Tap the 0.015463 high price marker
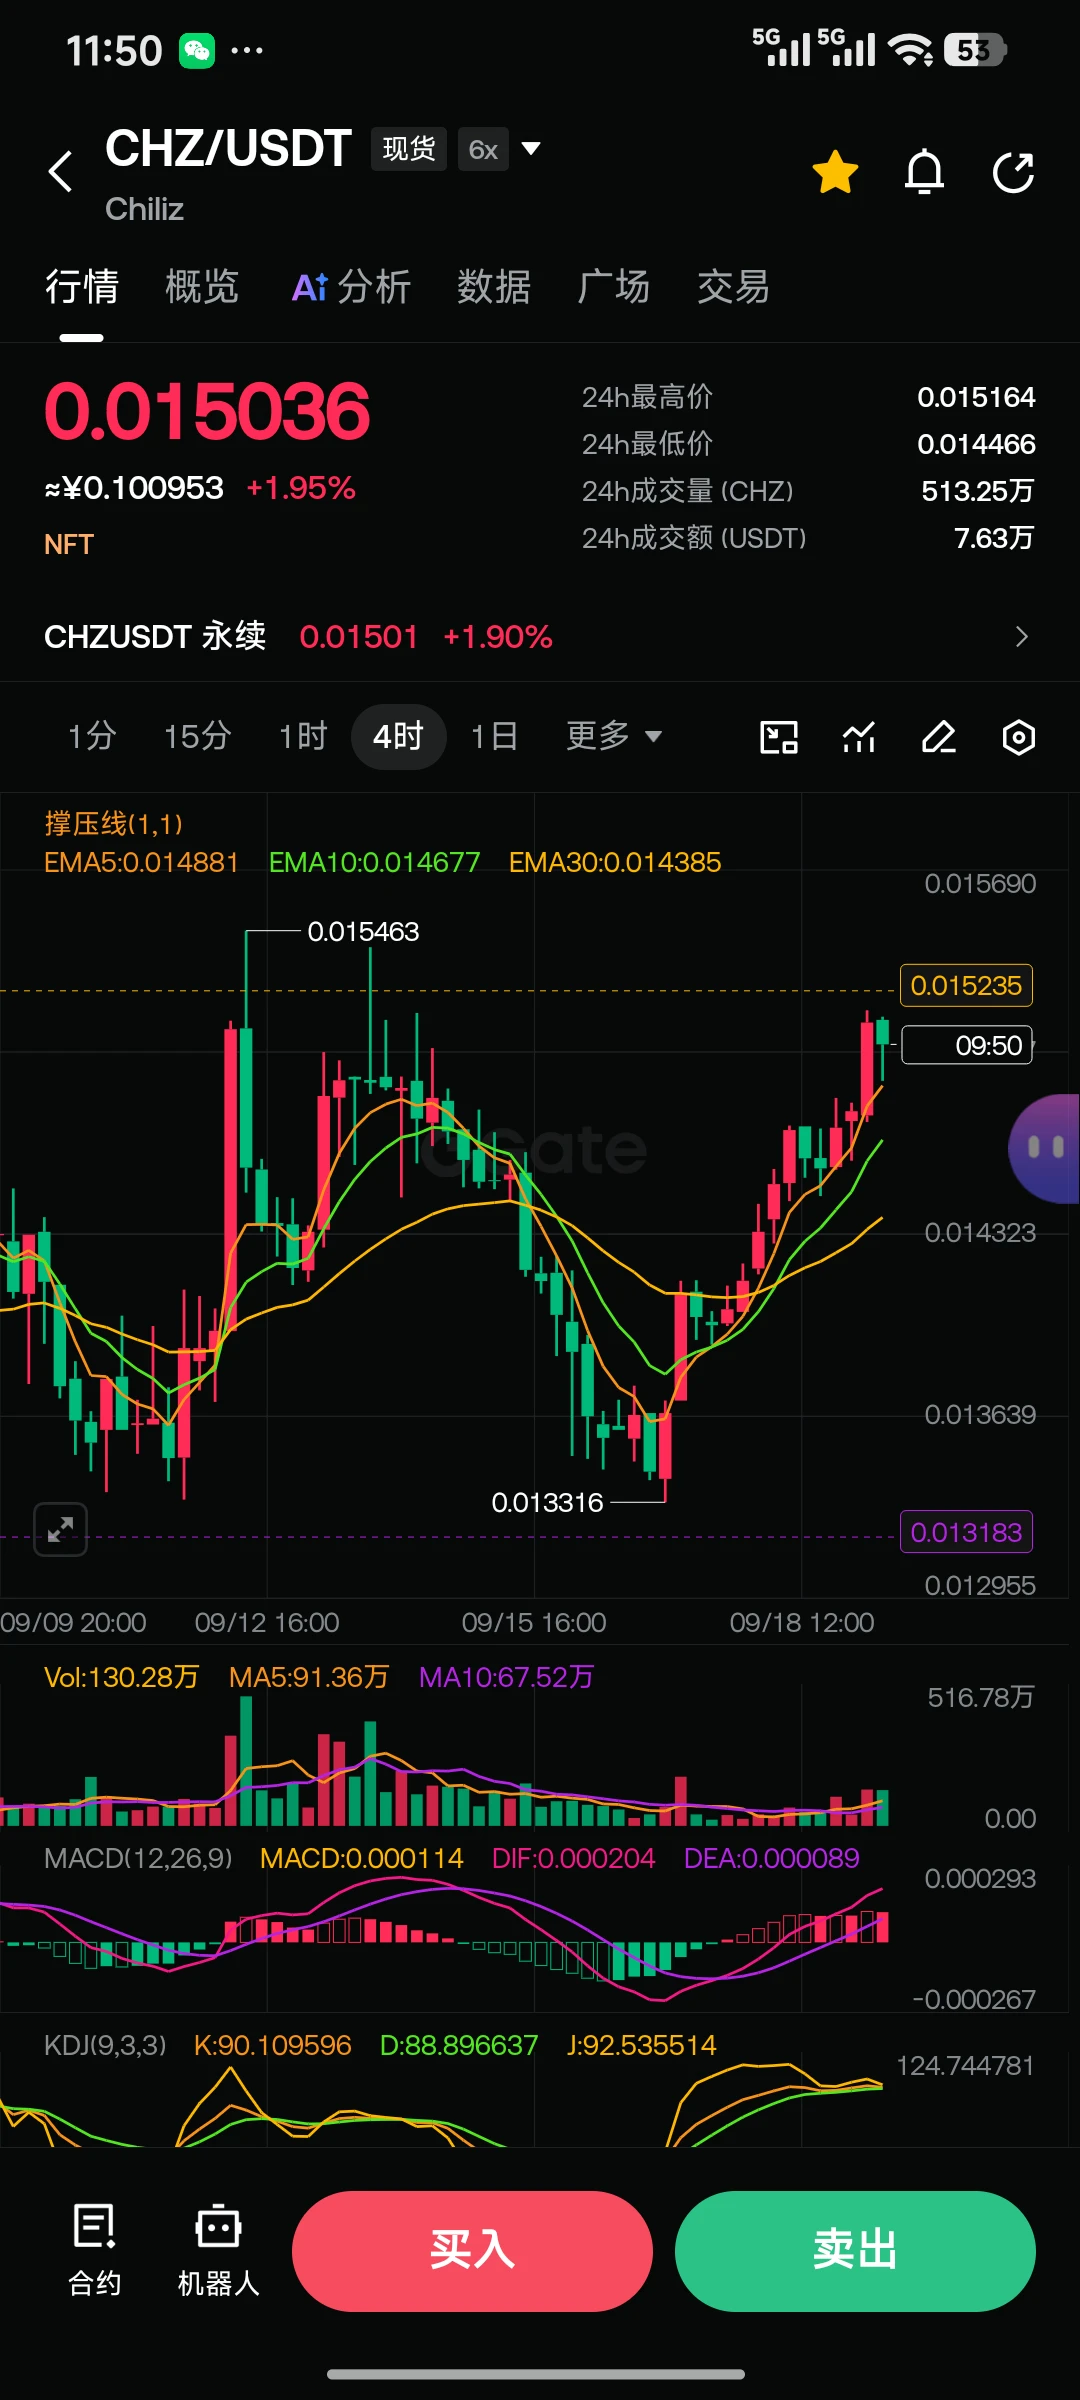 [x=363, y=931]
